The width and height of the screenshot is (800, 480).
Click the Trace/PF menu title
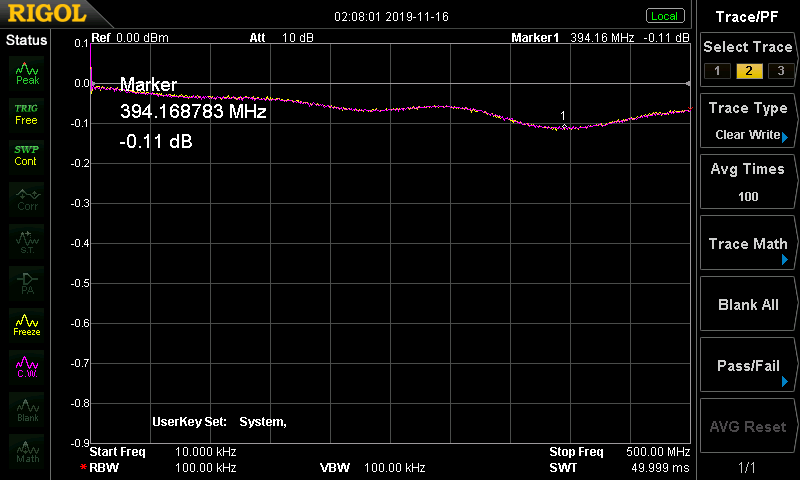point(748,16)
